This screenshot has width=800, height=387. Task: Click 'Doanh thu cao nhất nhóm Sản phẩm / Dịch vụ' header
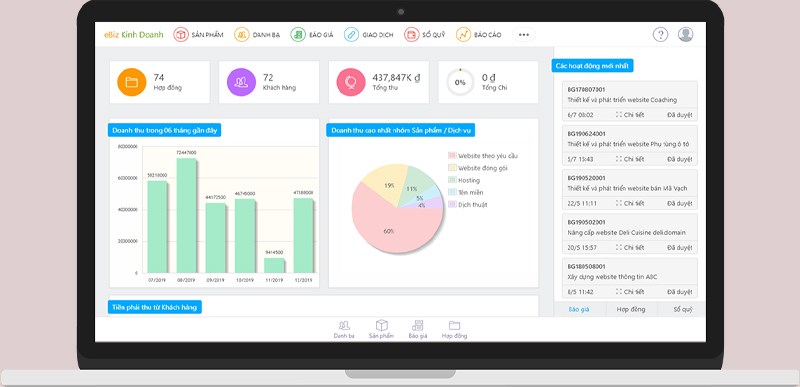(x=401, y=131)
